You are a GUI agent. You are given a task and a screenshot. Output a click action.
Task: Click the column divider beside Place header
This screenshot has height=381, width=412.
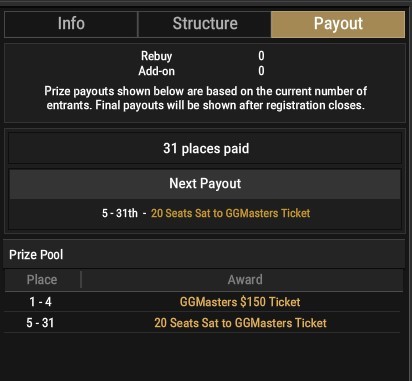81,279
